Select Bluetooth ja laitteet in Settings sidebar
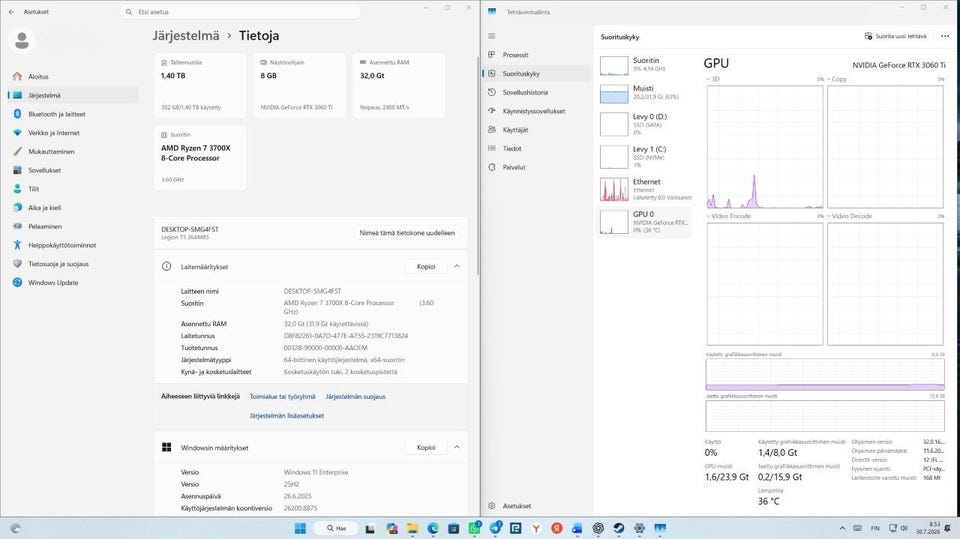Viewport: 960px width, 539px height. (56, 114)
